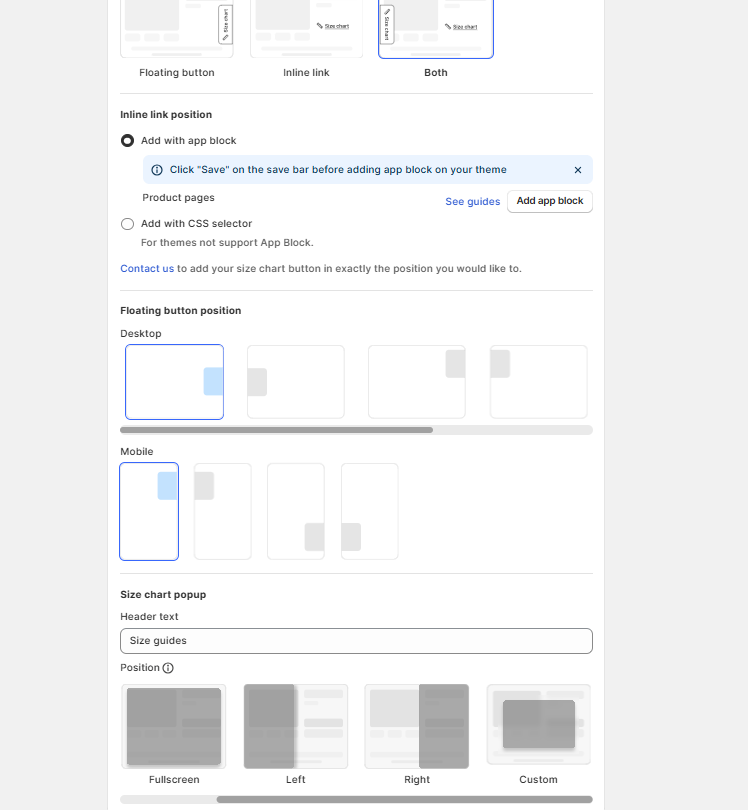The height and width of the screenshot is (810, 748).
Task: Click the desktop positions horizontal scrollbar
Action: 276,430
